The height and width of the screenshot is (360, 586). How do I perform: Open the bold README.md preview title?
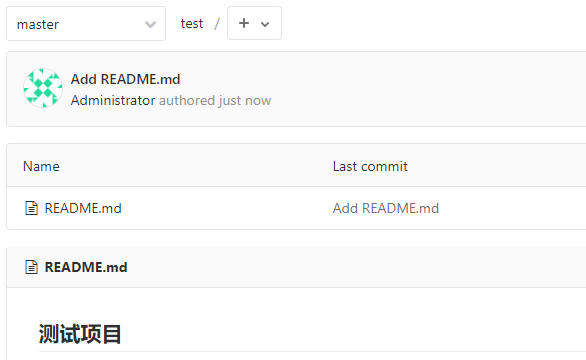[86, 267]
